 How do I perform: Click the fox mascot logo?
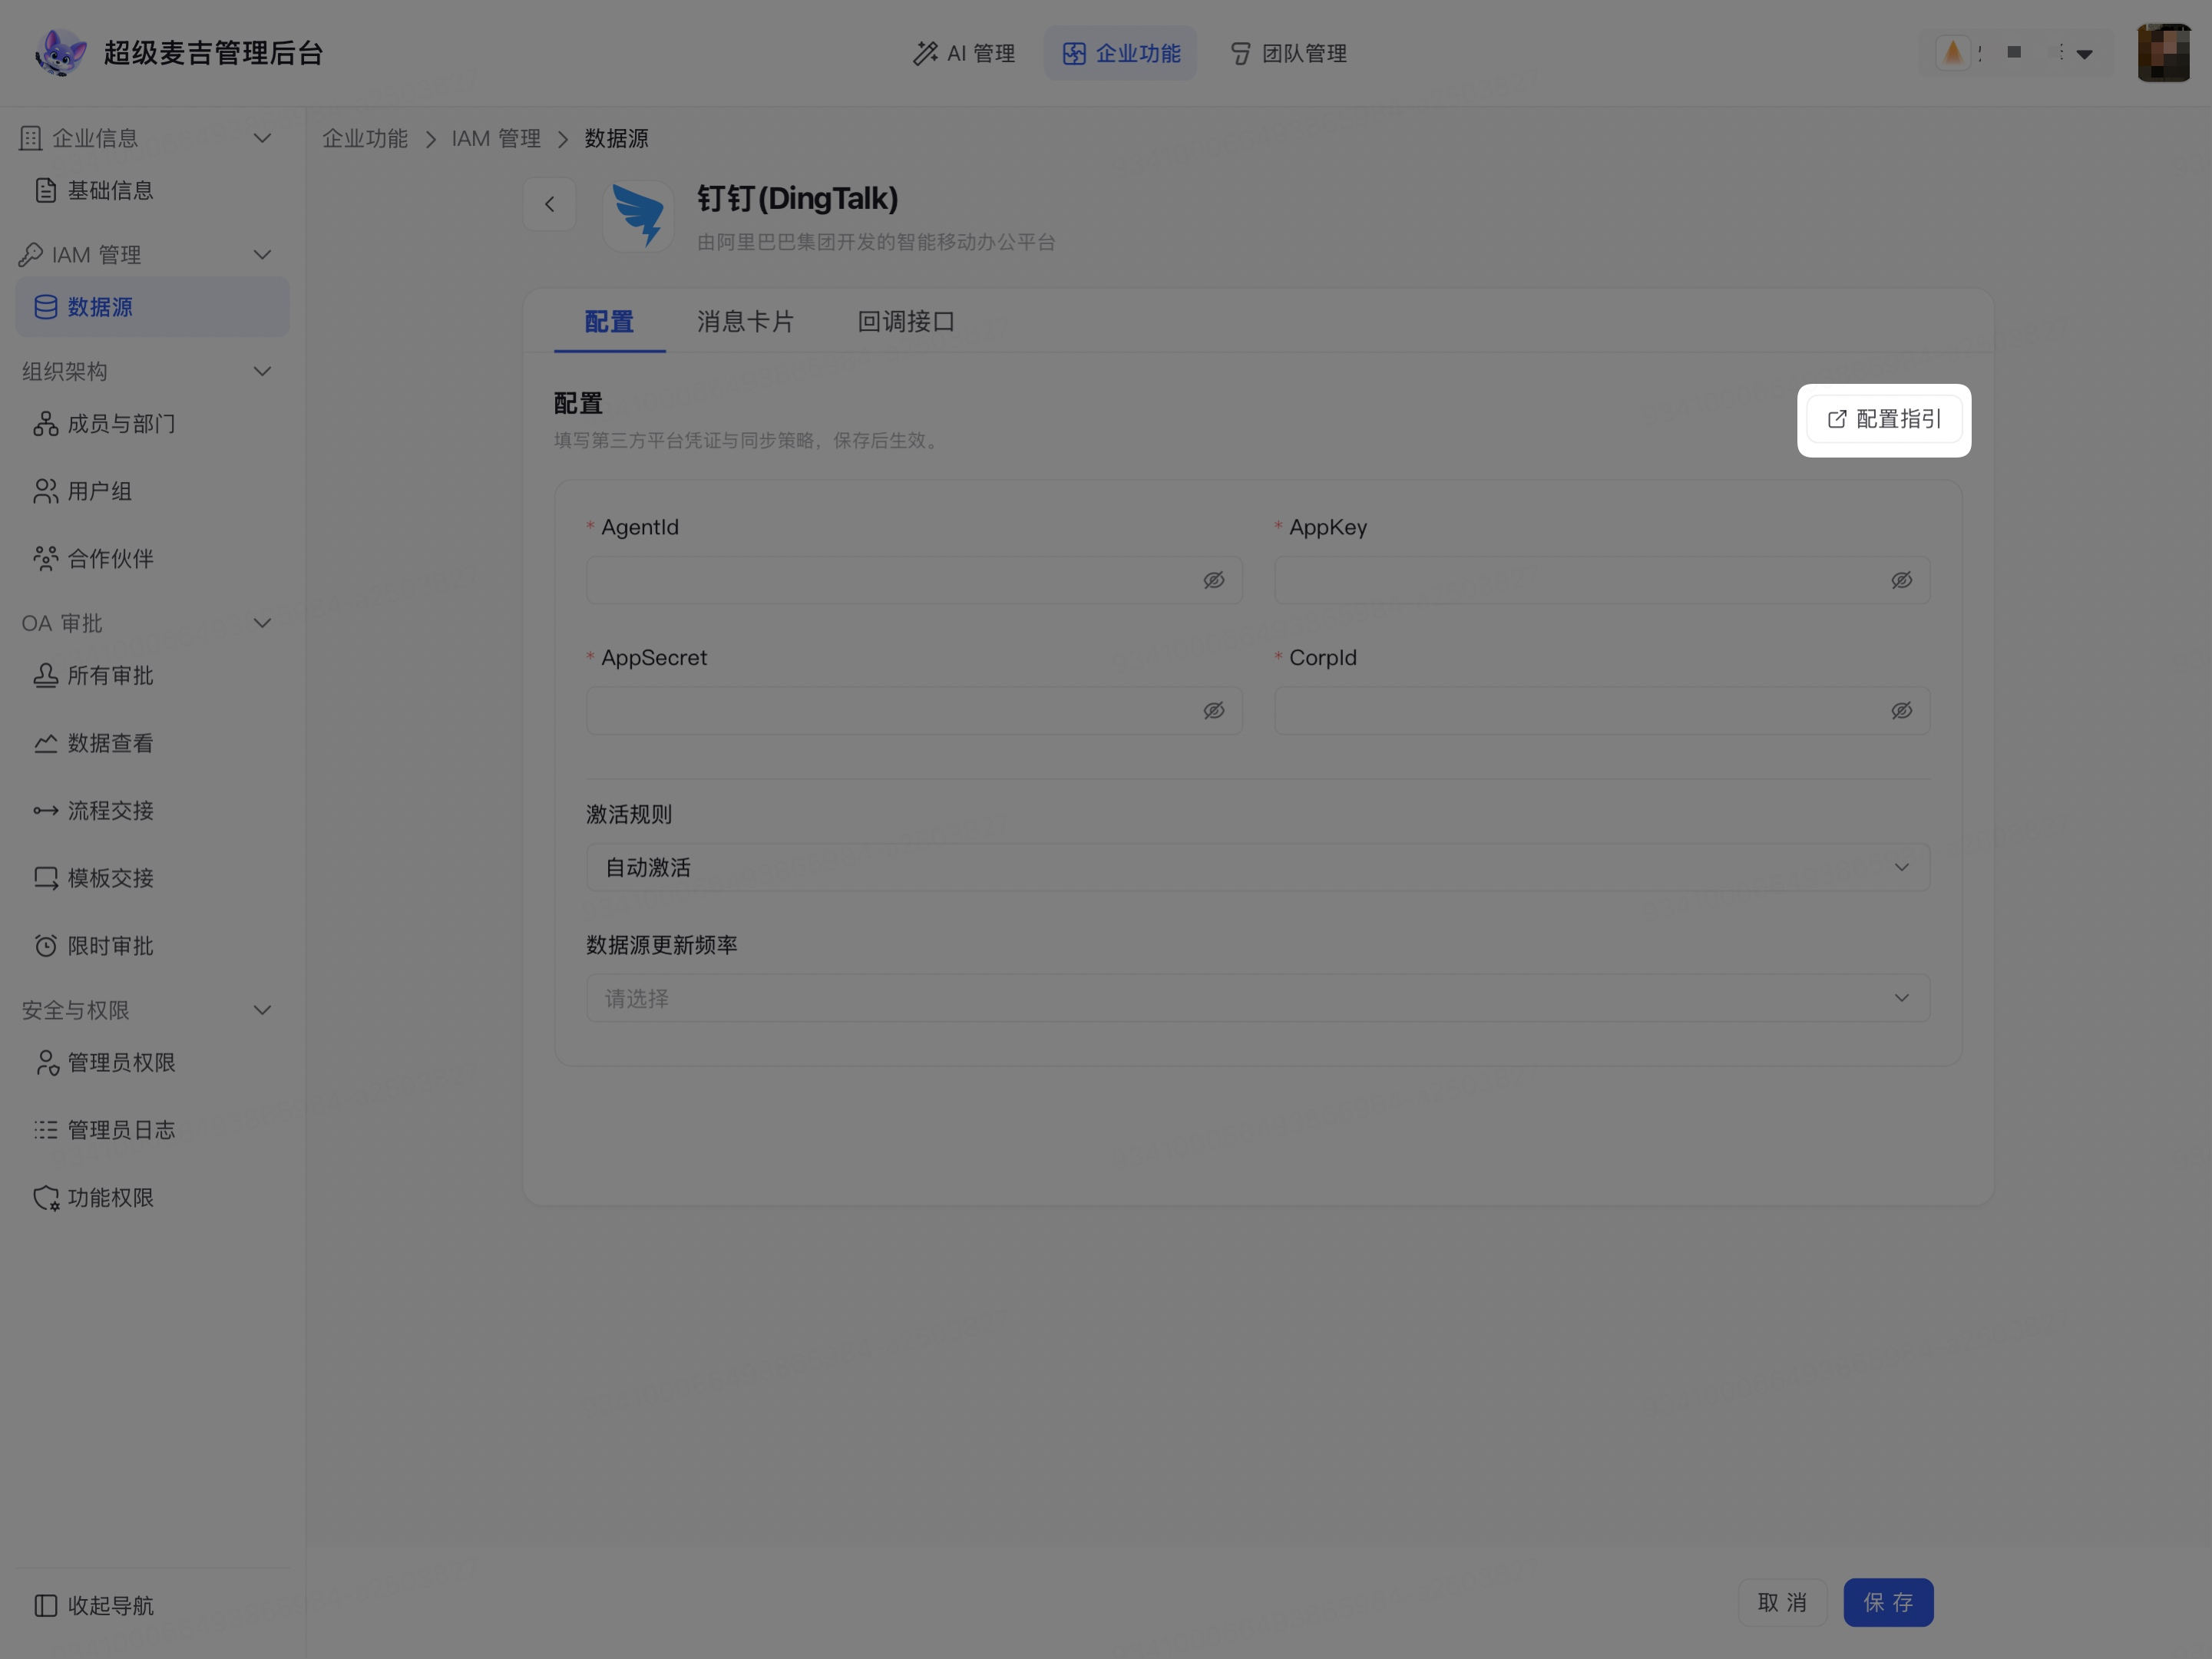pos(60,52)
